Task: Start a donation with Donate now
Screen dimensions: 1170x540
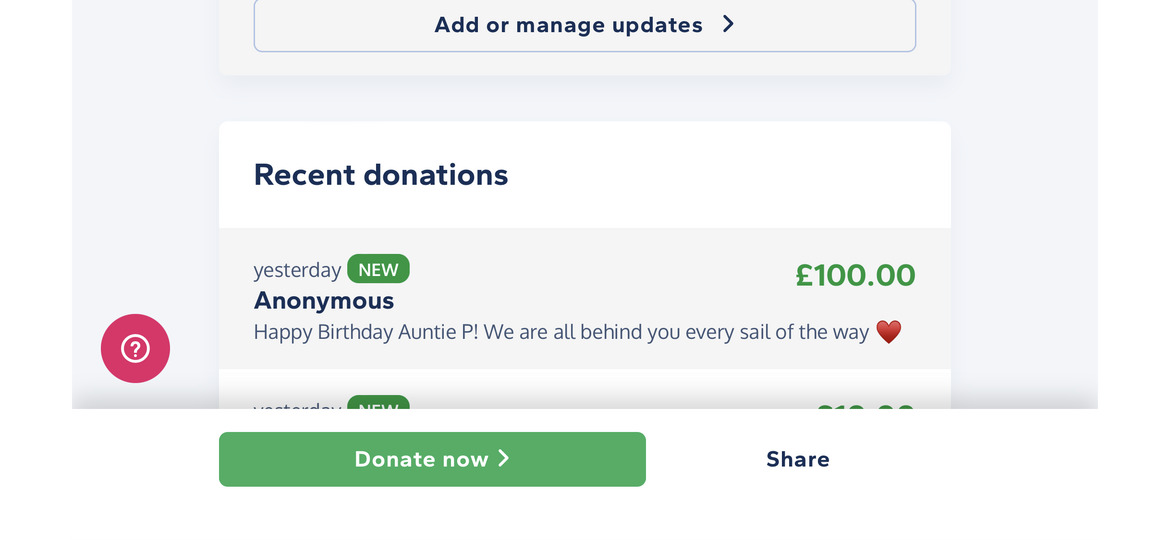Action: point(432,459)
